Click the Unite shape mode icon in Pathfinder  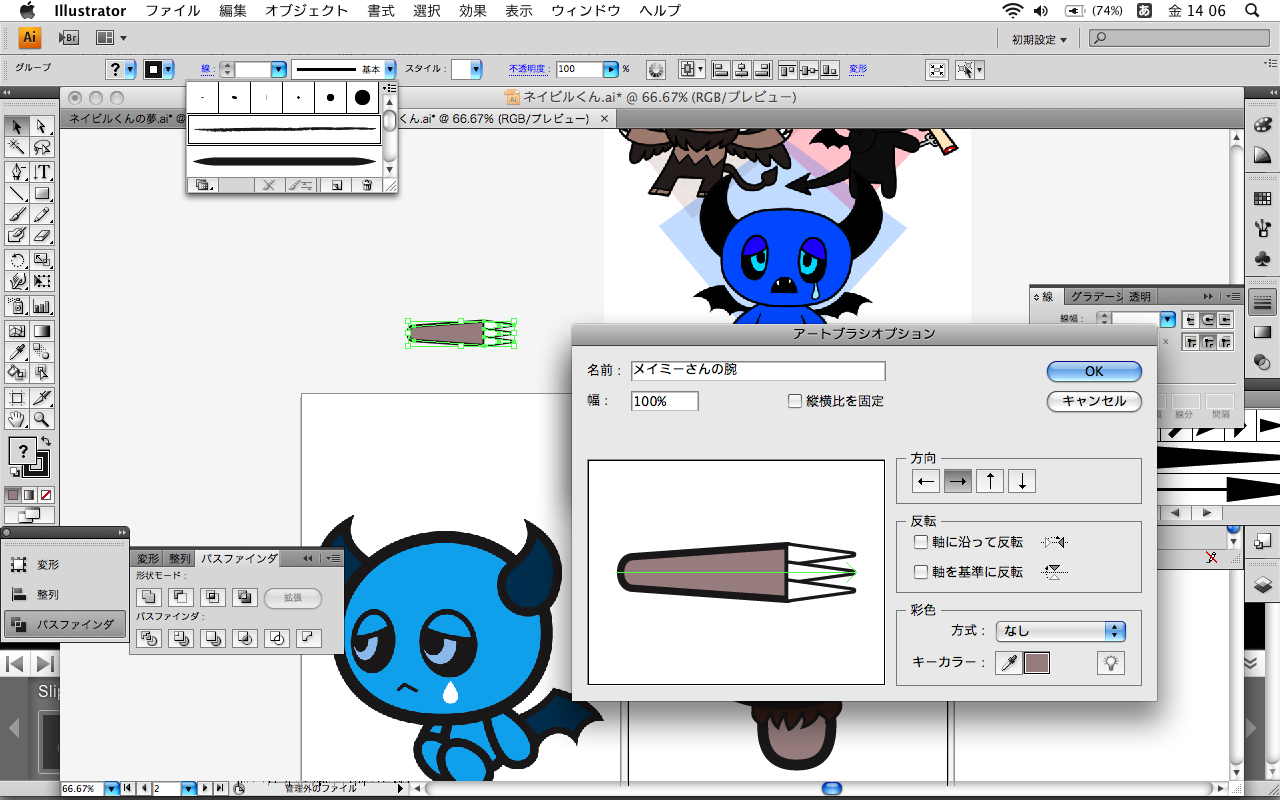150,598
